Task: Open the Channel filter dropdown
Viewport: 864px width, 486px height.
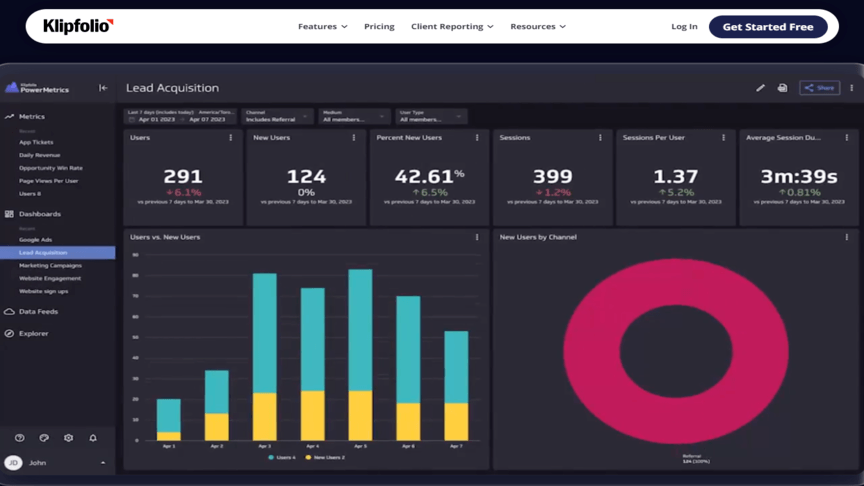Action: pos(277,116)
